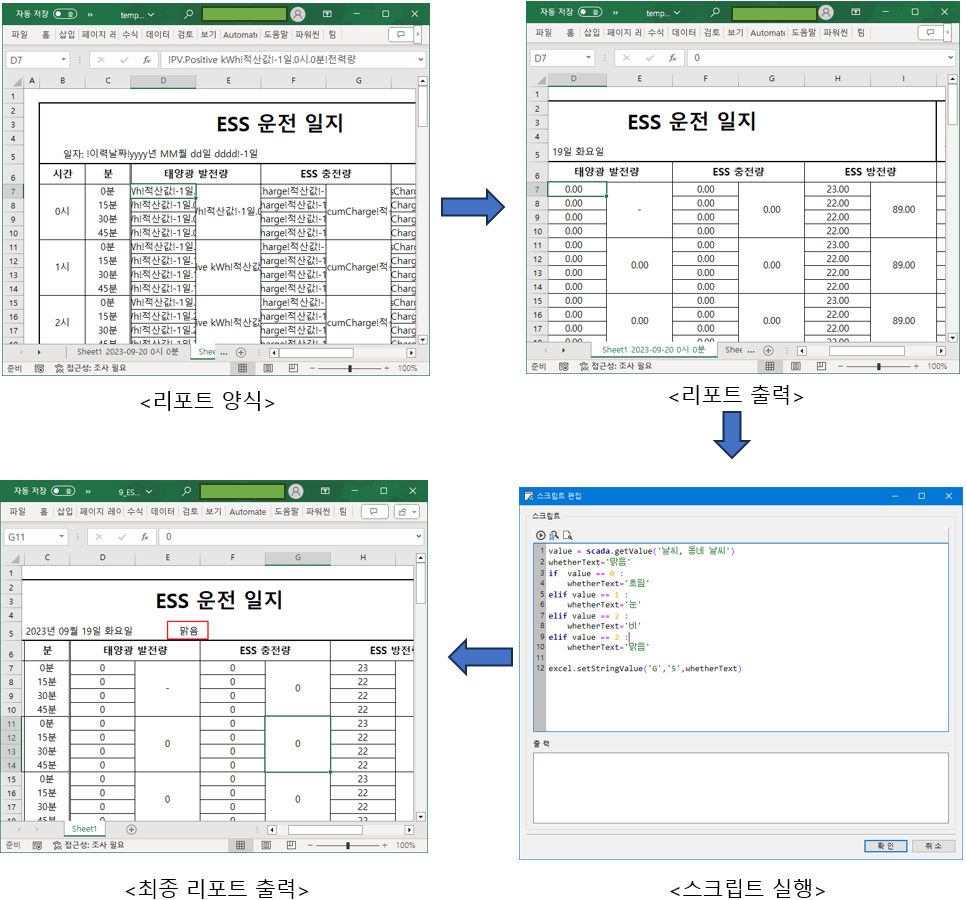Click the 취소 button in the script editor
This screenshot has height=900, width=966.
coord(932,845)
